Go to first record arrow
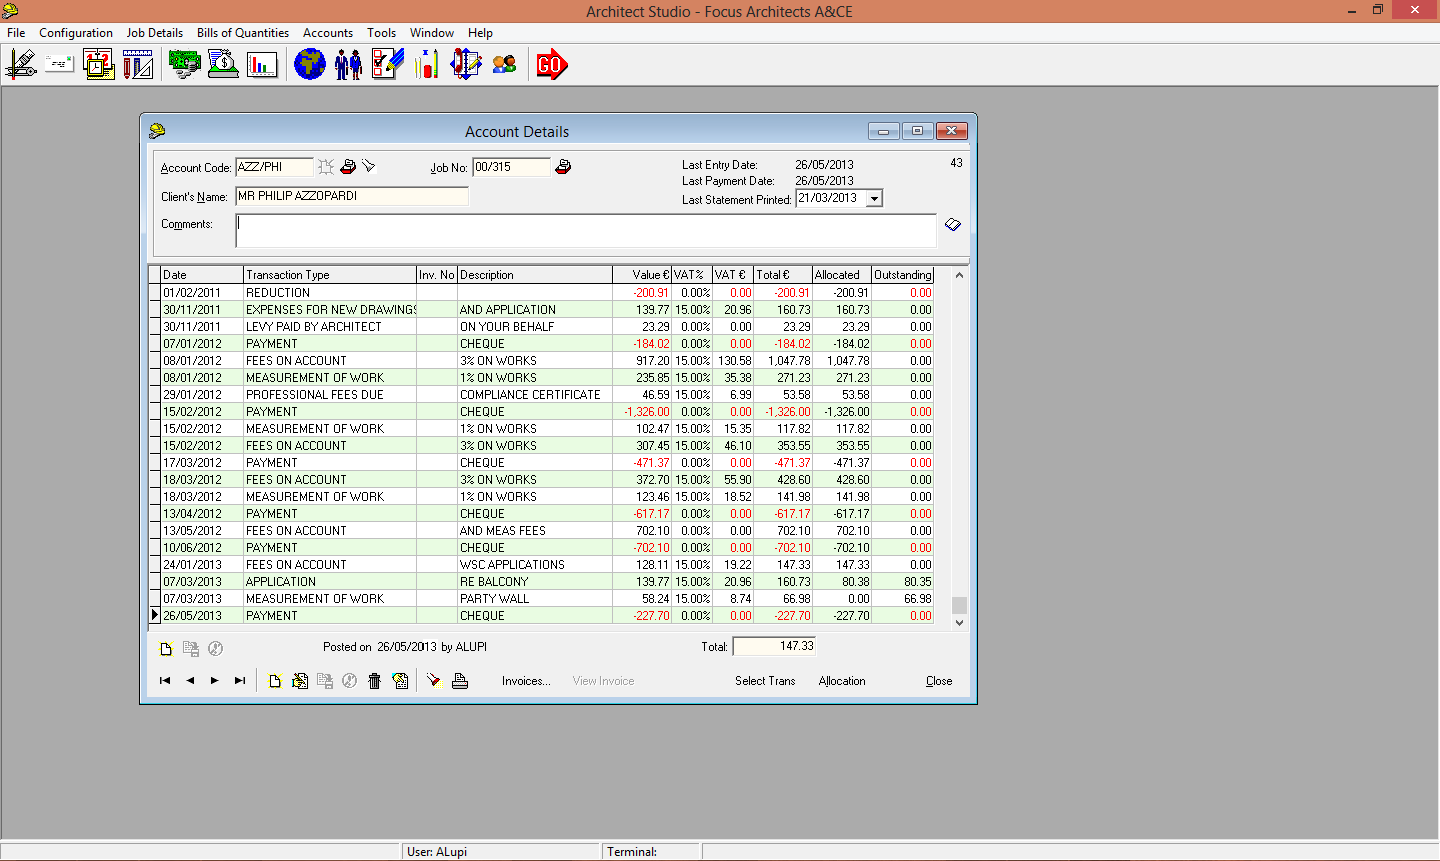Viewport: 1440px width, 861px height. (165, 681)
